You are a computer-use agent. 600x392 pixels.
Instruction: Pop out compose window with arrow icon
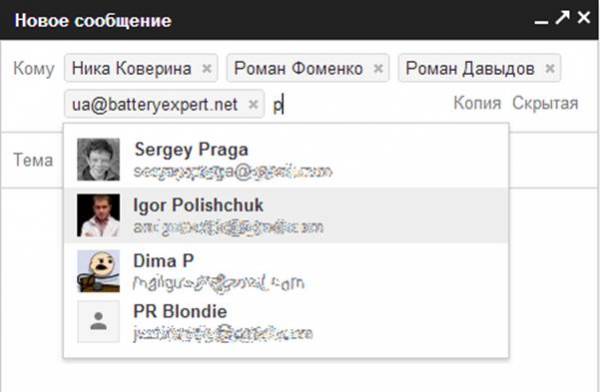point(562,18)
